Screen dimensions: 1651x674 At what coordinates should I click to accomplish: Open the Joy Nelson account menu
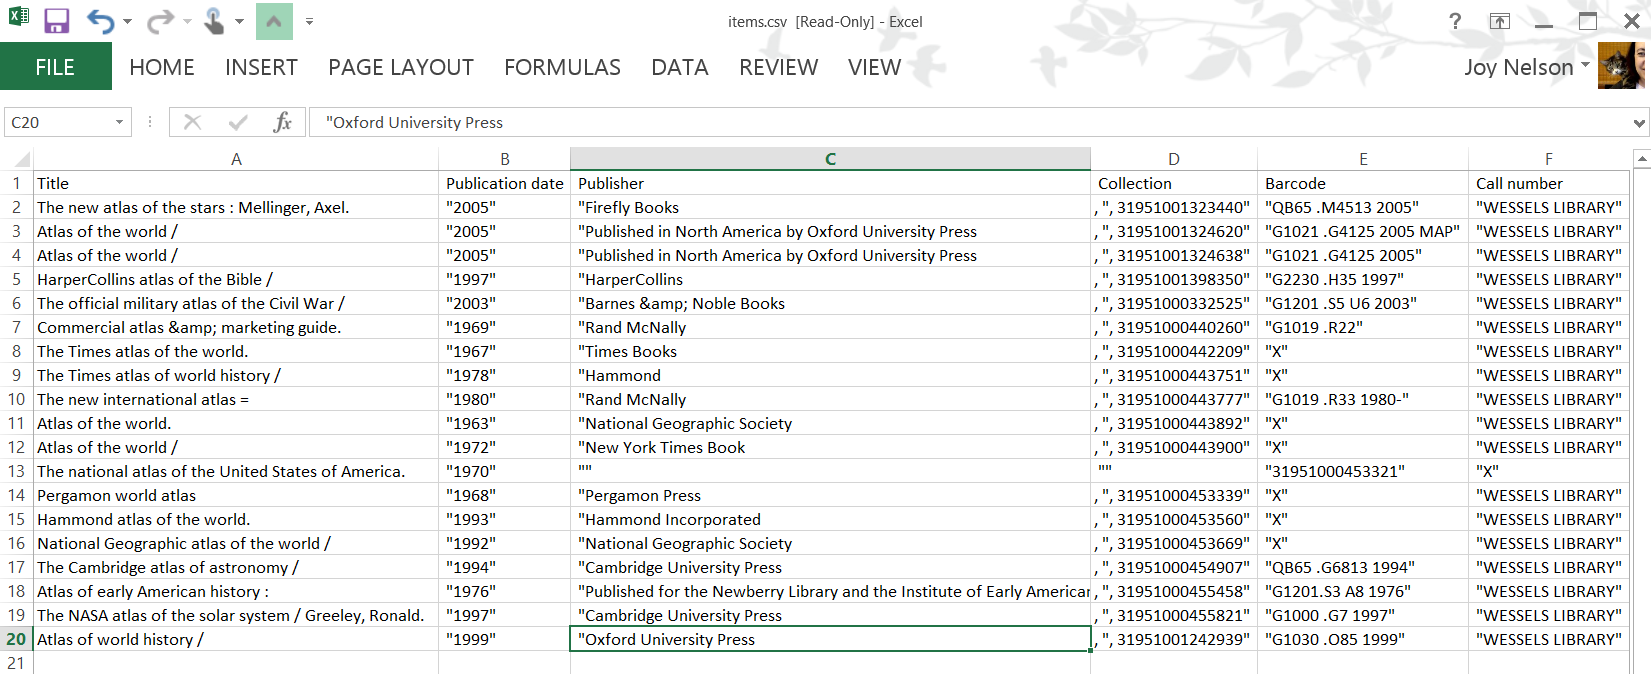[x=1526, y=67]
